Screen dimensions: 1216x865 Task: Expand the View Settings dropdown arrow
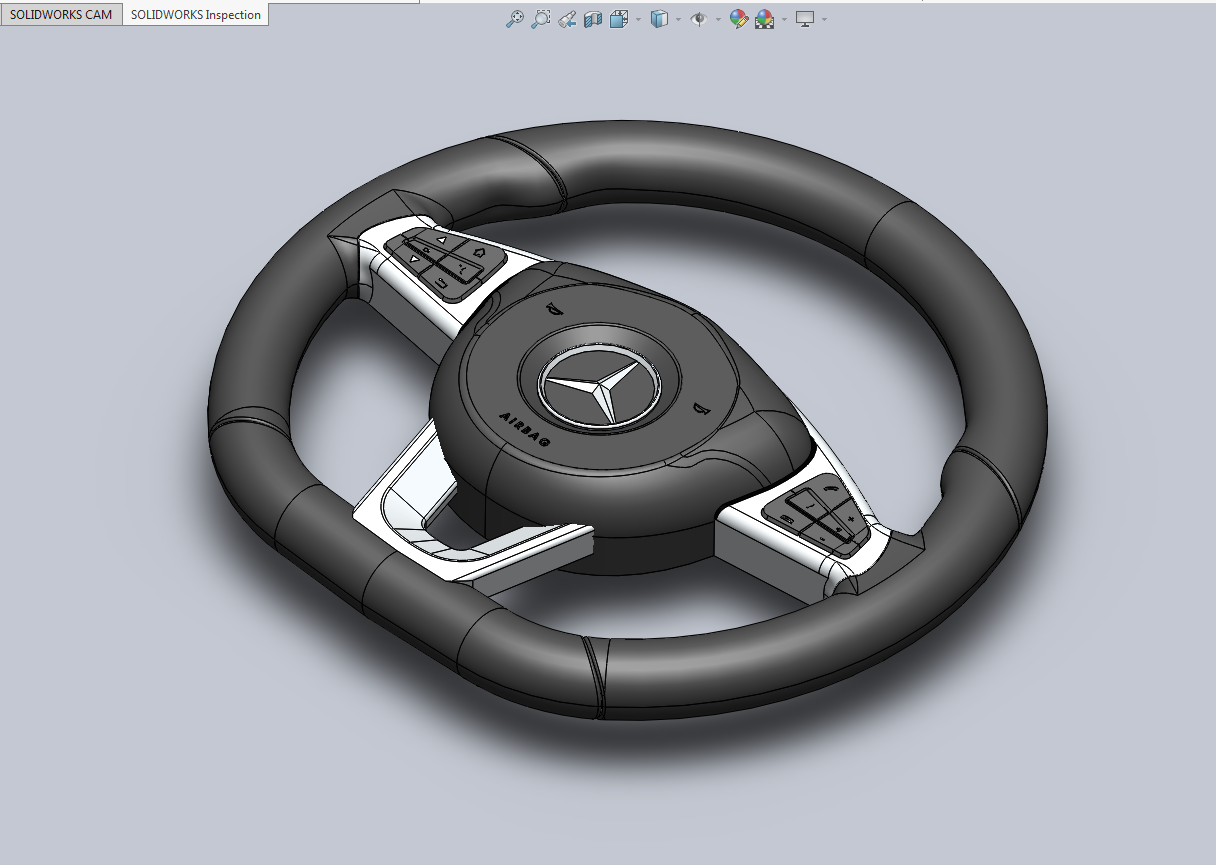824,19
